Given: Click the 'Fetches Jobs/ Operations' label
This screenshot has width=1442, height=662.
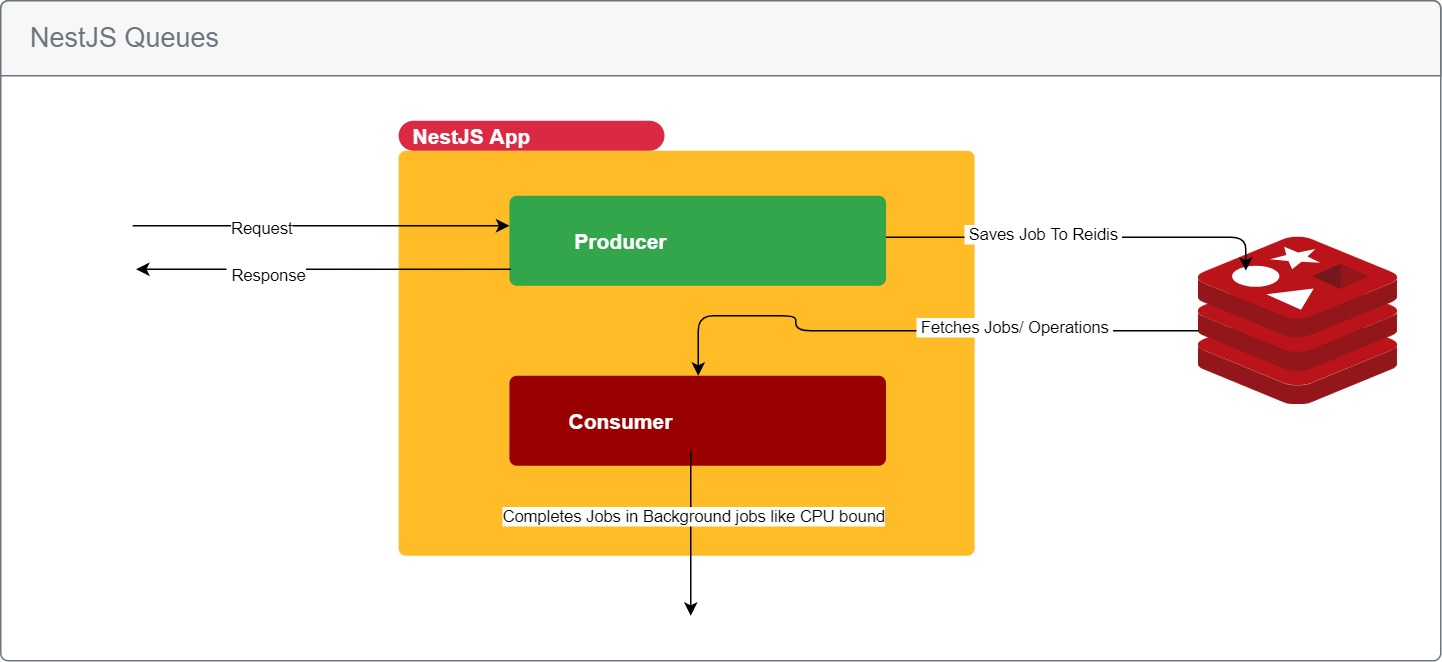Looking at the screenshot, I should 1014,327.
